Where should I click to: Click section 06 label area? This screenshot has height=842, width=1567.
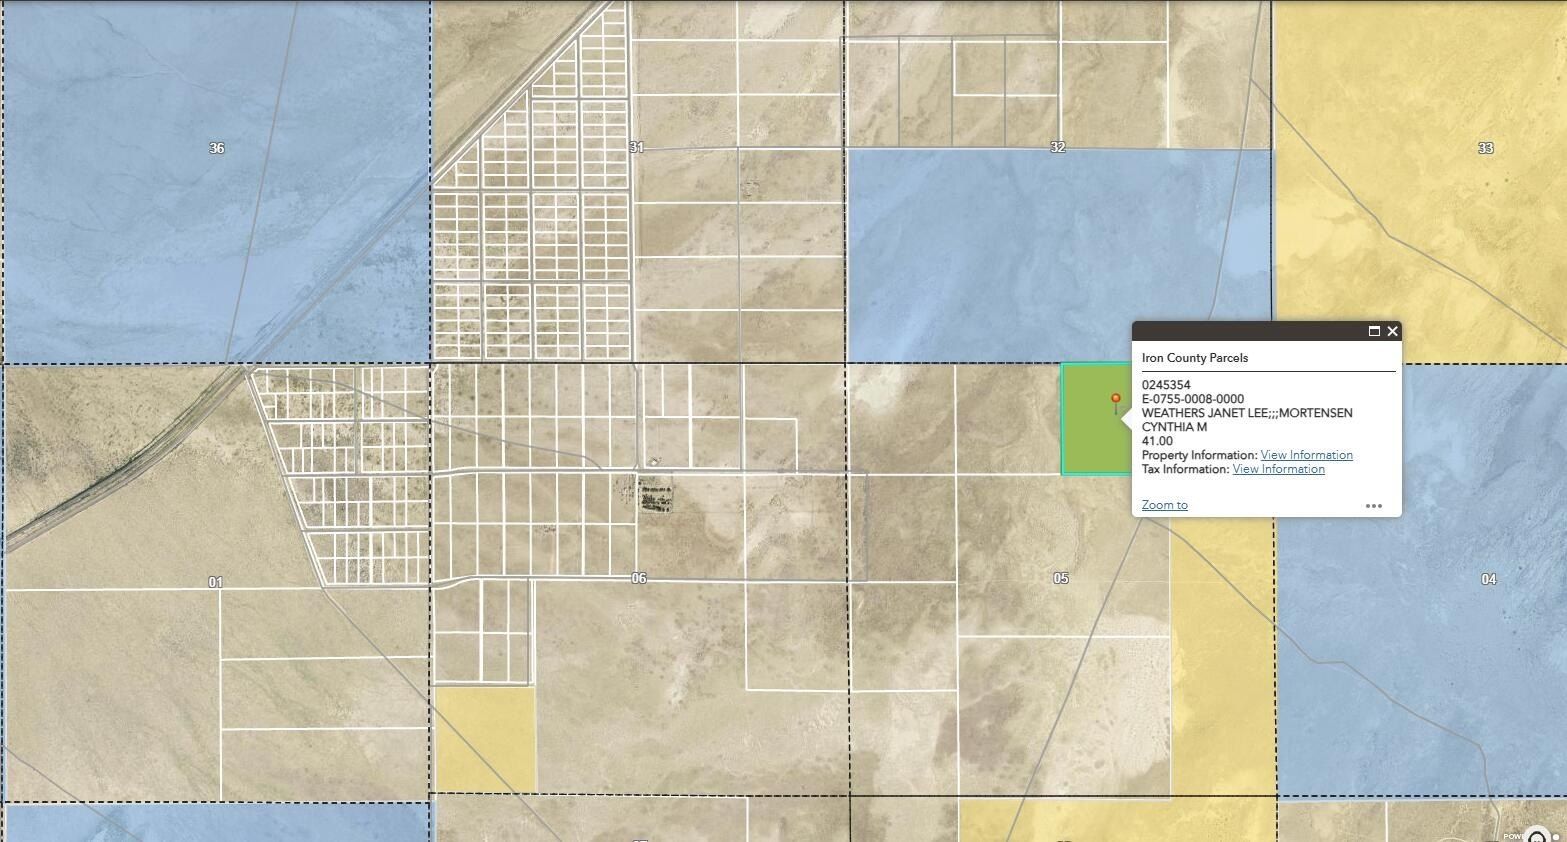637,578
